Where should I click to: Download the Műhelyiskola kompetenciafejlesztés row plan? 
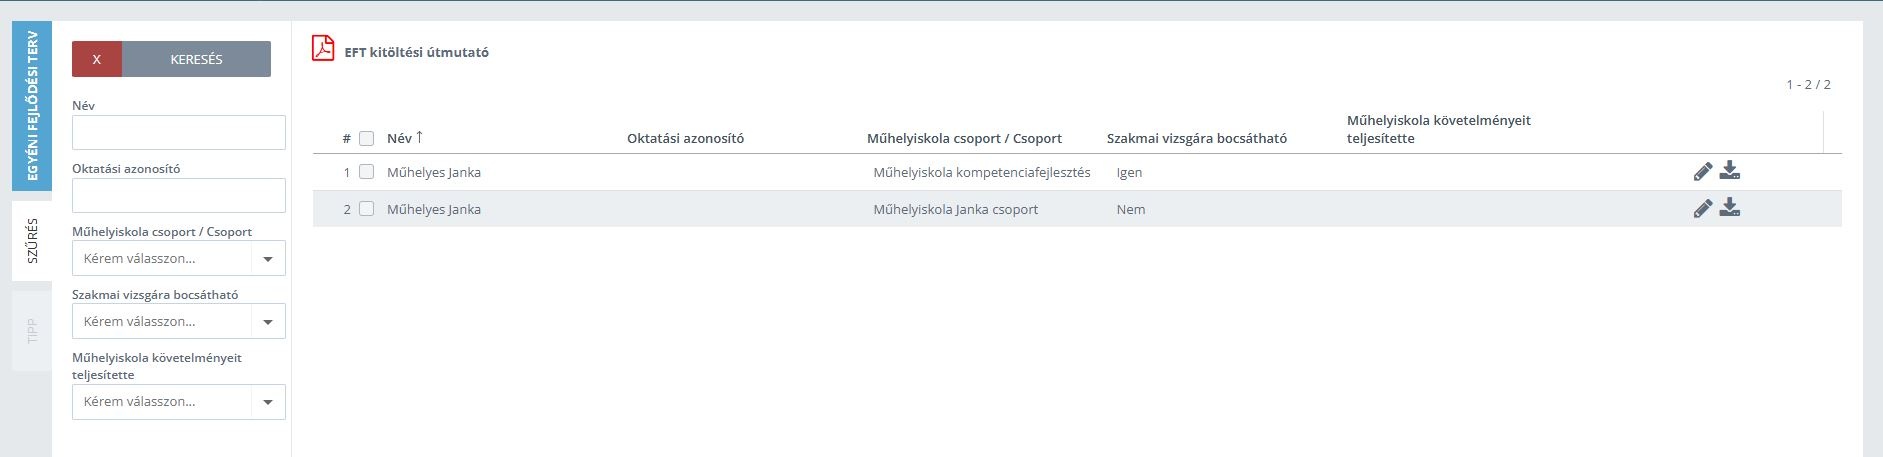click(x=1730, y=171)
